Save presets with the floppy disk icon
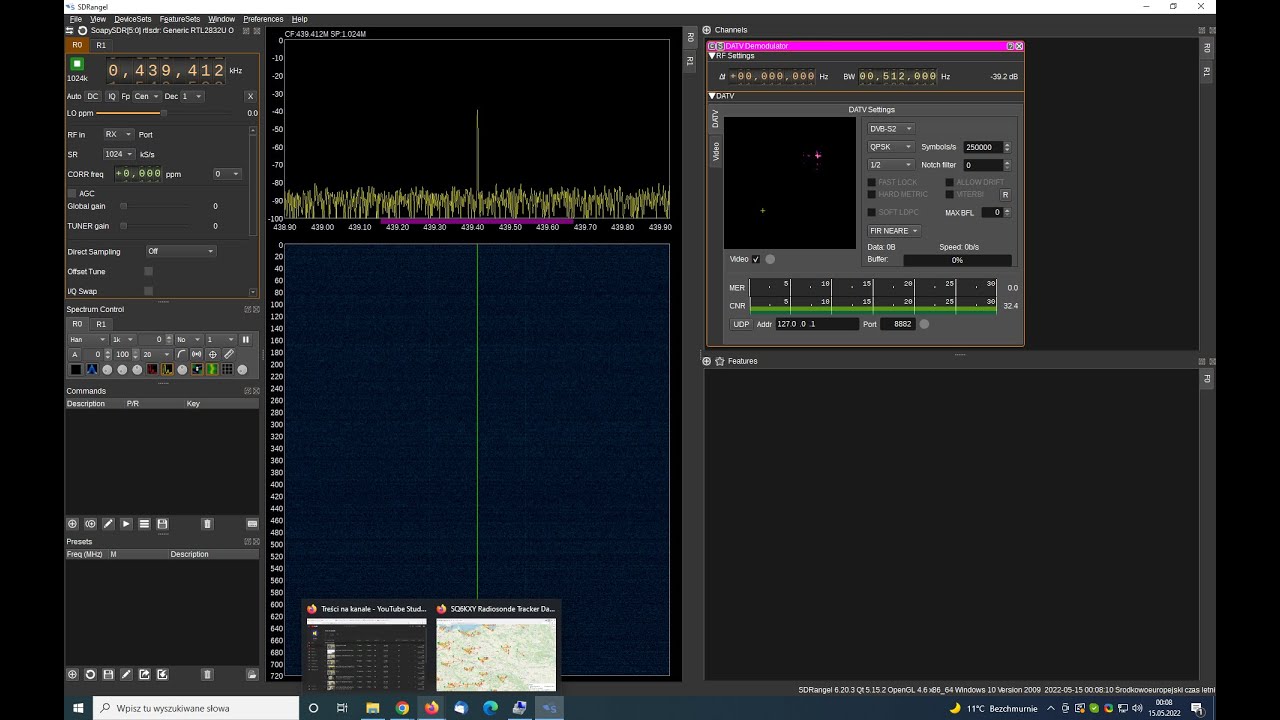1280x720 pixels. (108, 675)
